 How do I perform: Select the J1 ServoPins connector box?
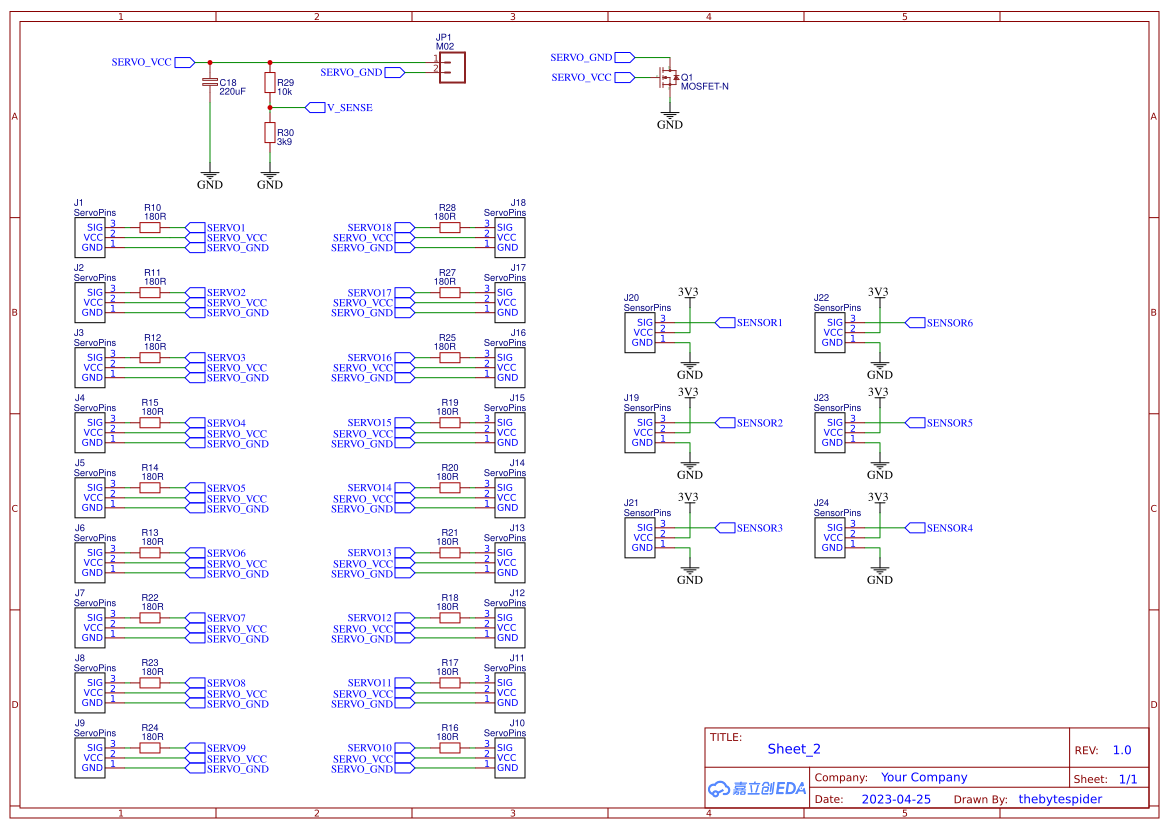(90, 237)
